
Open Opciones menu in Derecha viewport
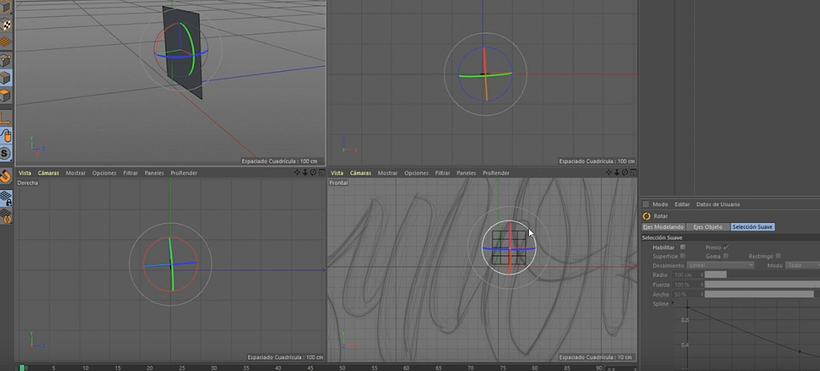coord(104,173)
